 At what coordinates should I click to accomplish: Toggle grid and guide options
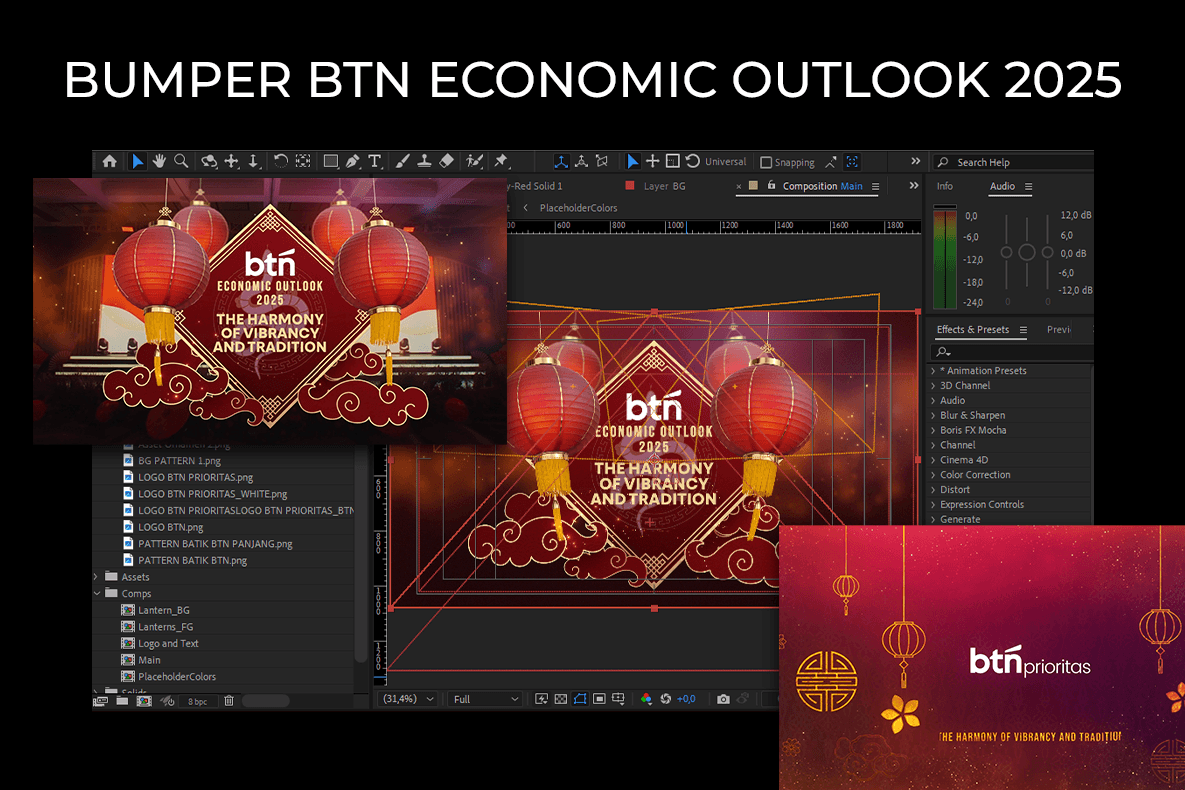point(618,699)
